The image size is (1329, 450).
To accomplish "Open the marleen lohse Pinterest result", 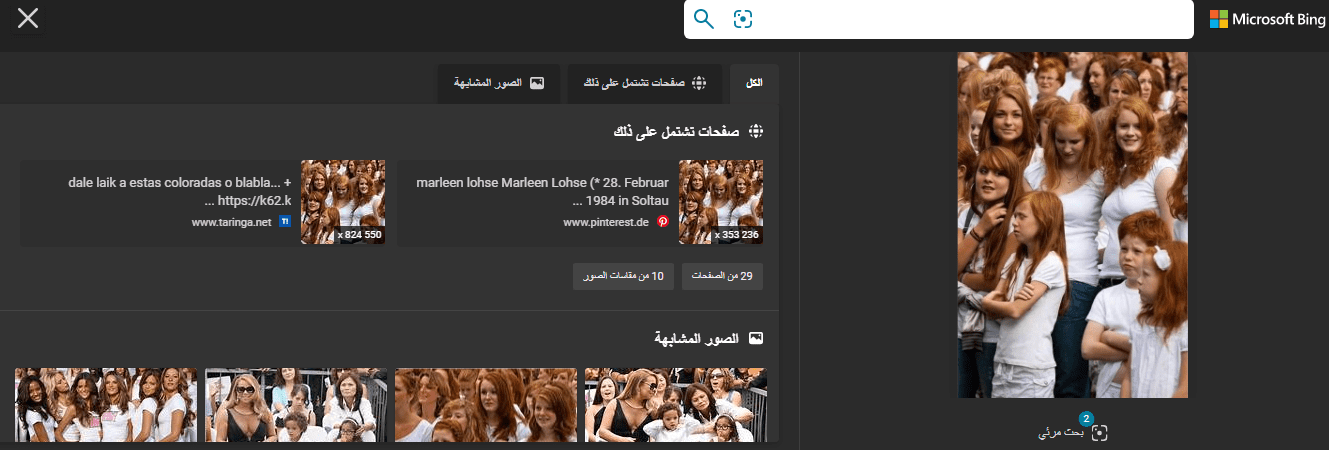I will point(580,203).
